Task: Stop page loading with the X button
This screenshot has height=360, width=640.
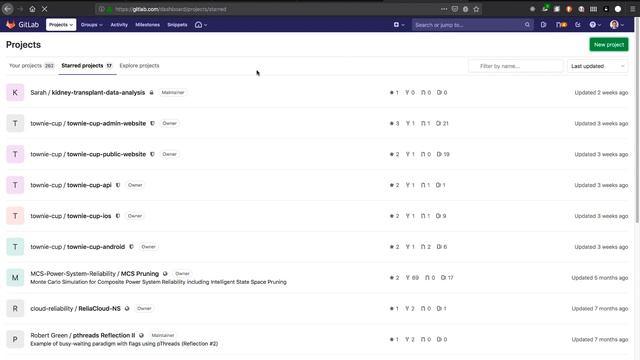Action: tap(44, 9)
